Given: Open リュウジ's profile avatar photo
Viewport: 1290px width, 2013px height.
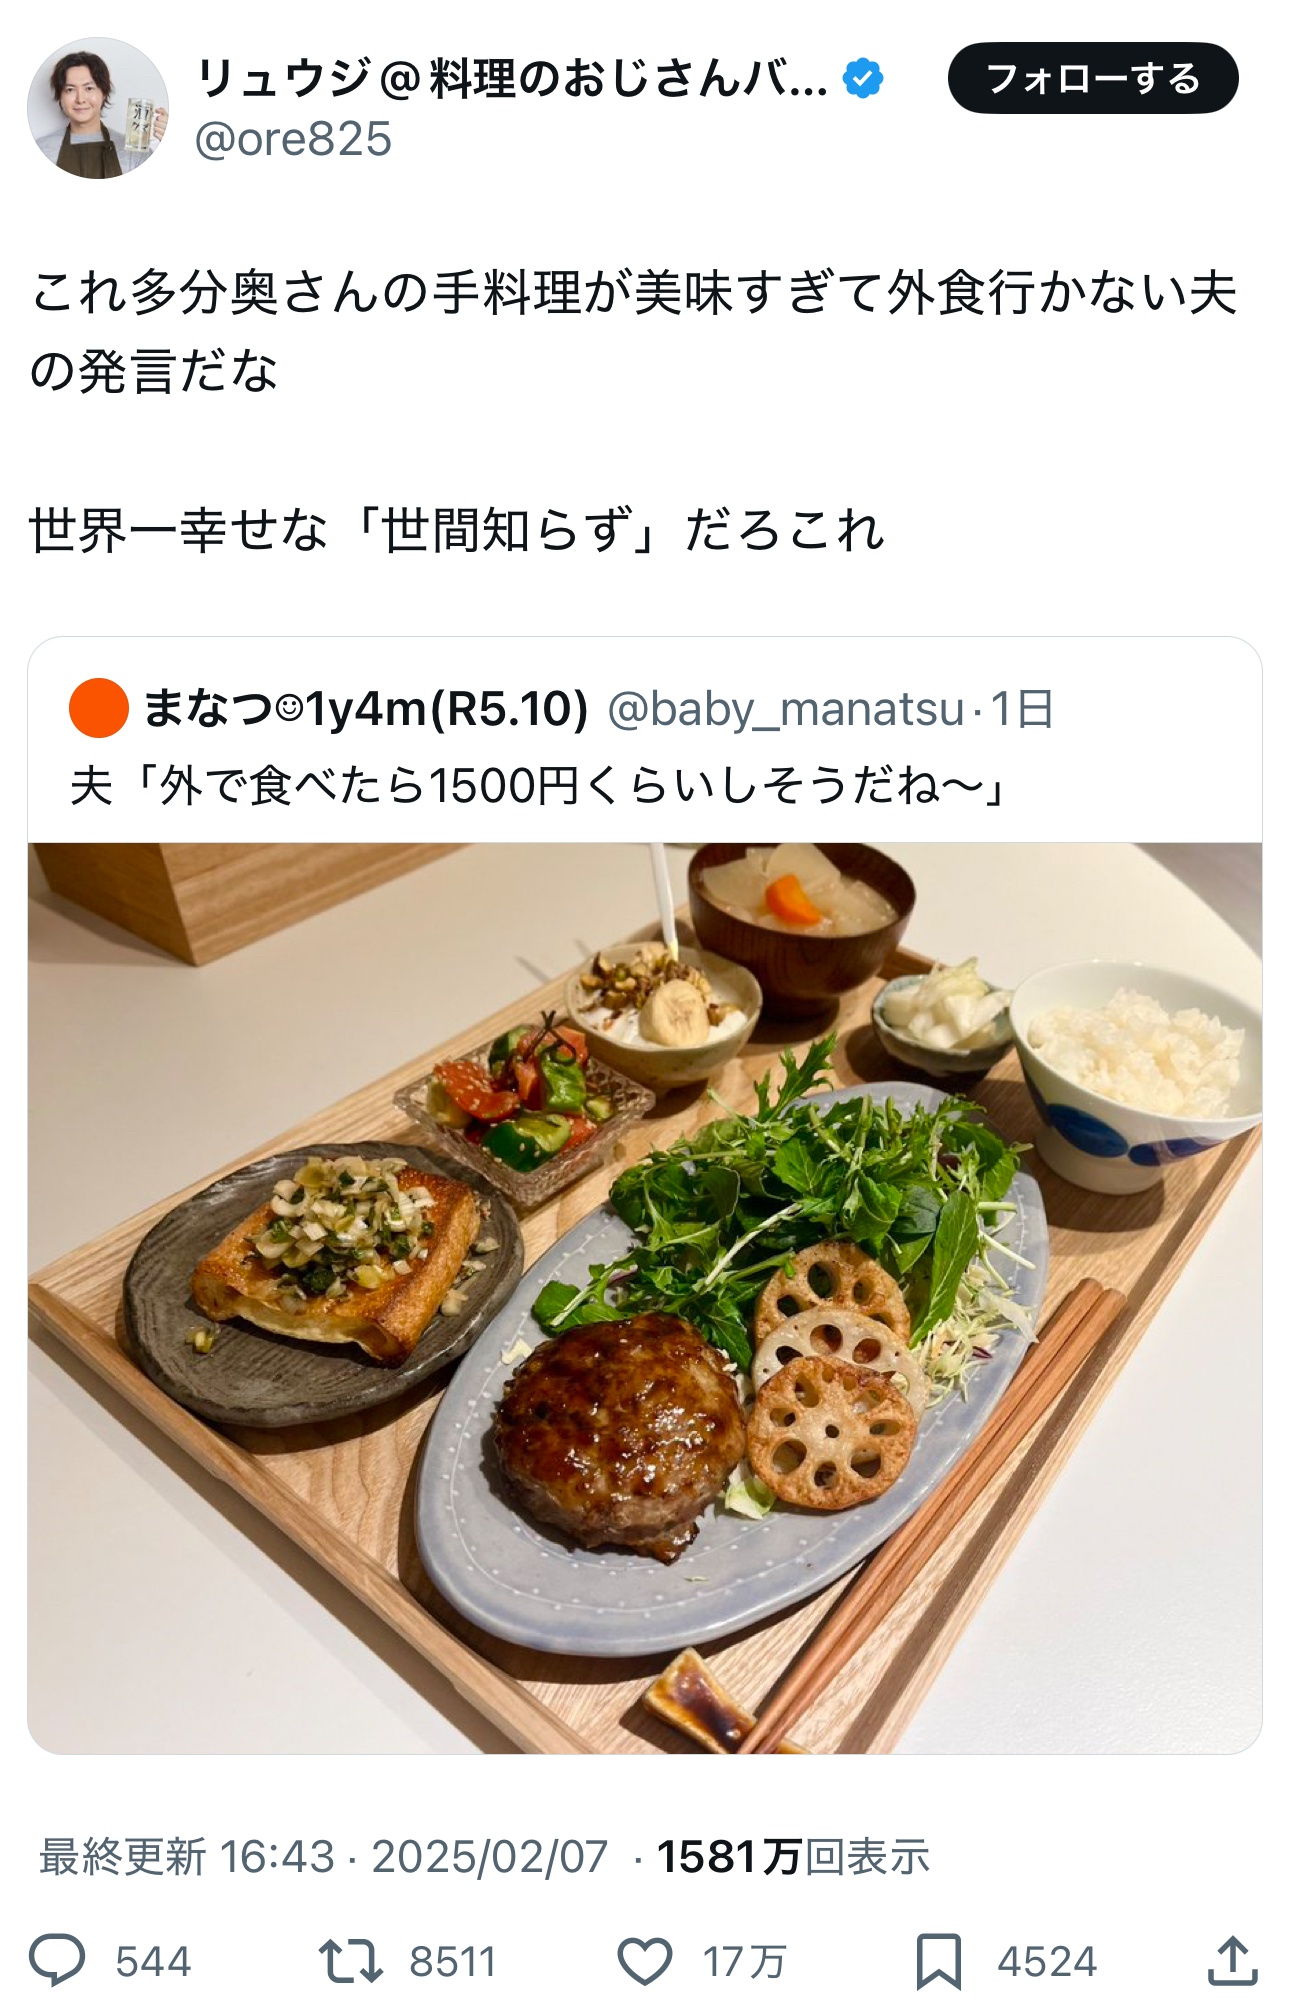Looking at the screenshot, I should pos(98,108).
